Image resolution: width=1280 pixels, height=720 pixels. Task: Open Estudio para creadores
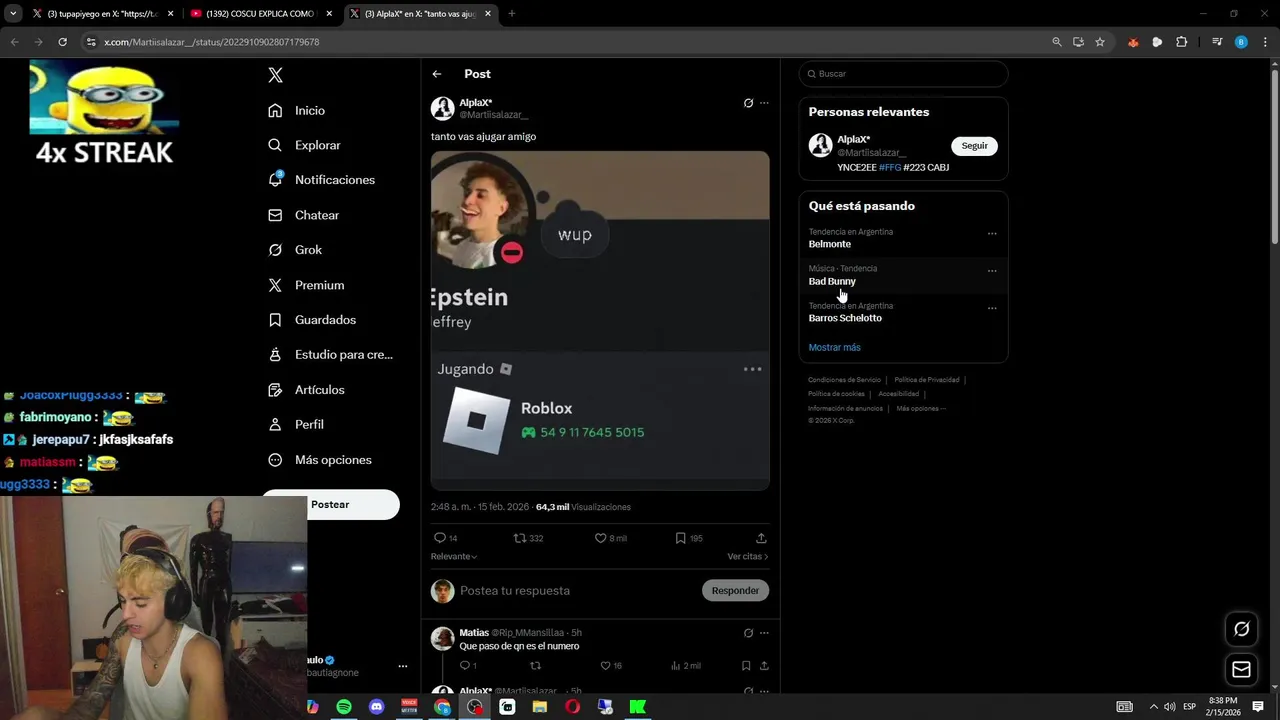331,355
